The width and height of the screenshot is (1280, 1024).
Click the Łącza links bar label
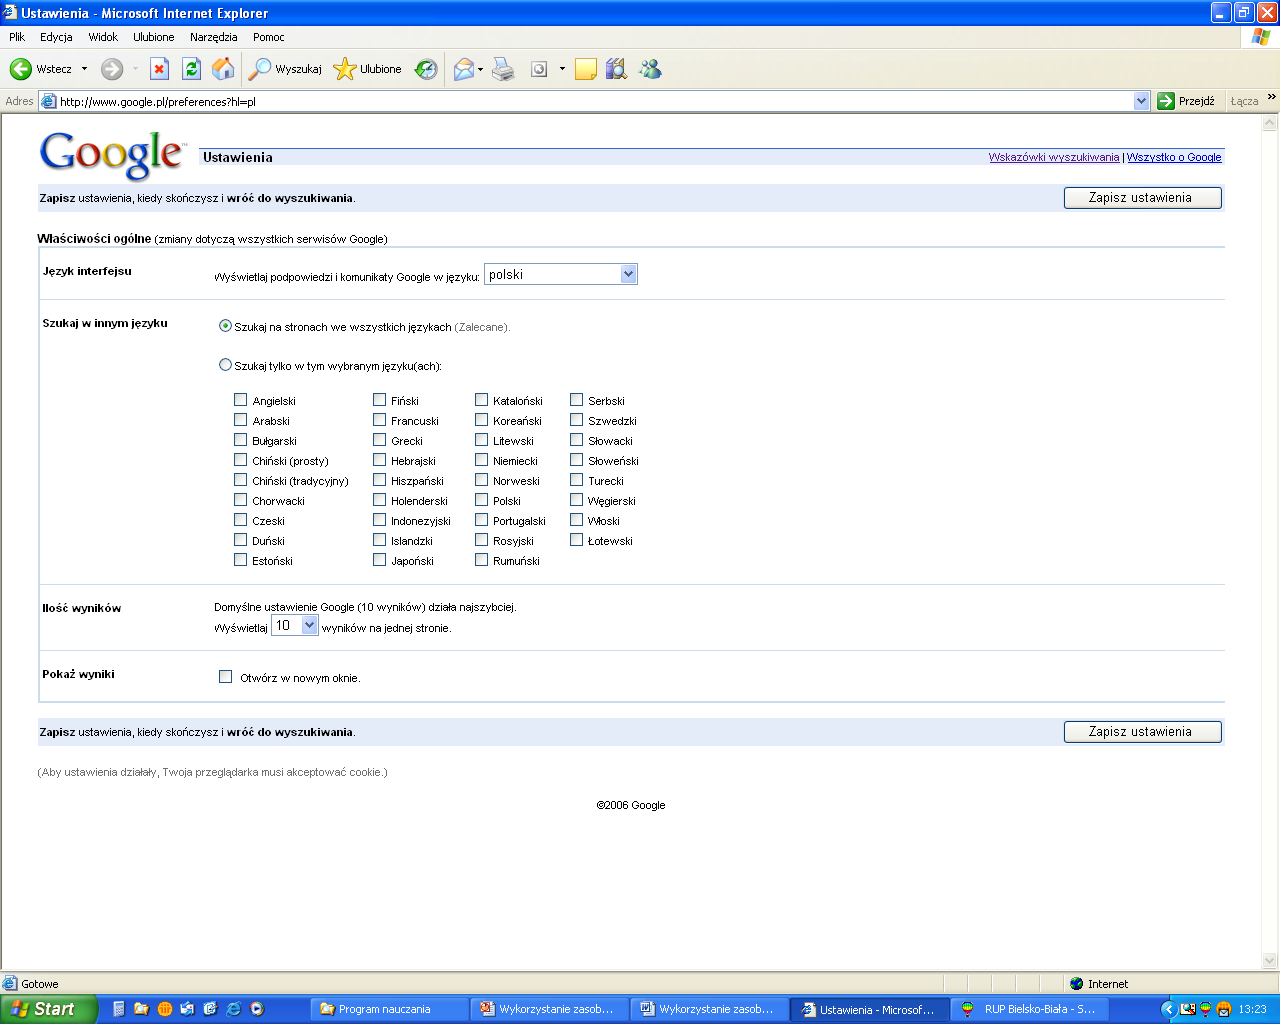1244,101
